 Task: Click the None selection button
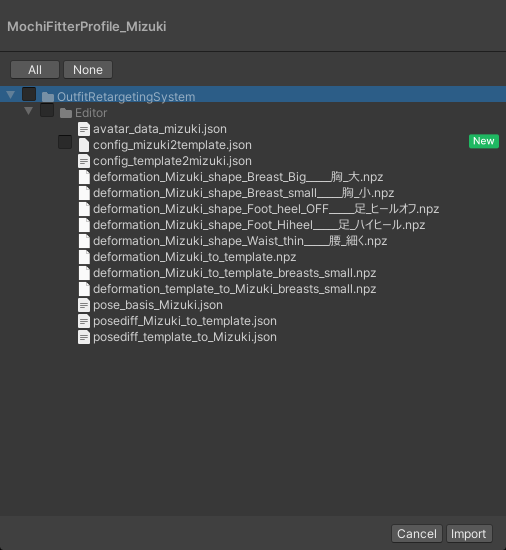click(88, 70)
